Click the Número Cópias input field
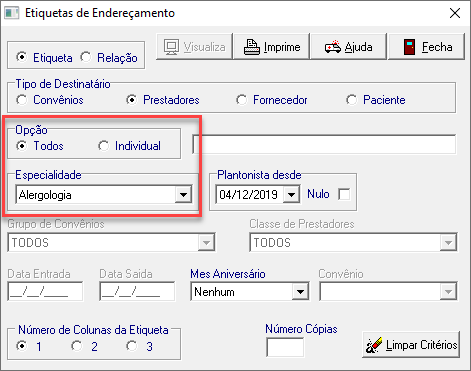This screenshot has width=471, height=371. tap(285, 347)
